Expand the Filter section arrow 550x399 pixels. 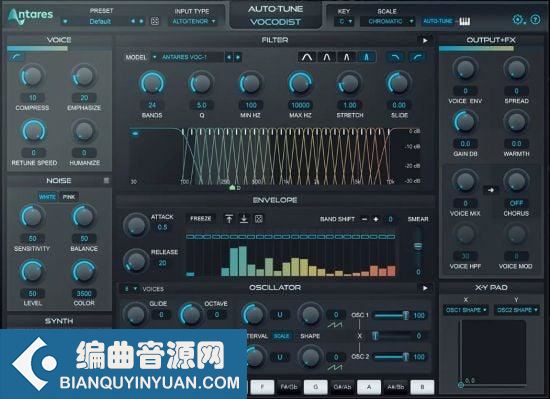(425, 41)
